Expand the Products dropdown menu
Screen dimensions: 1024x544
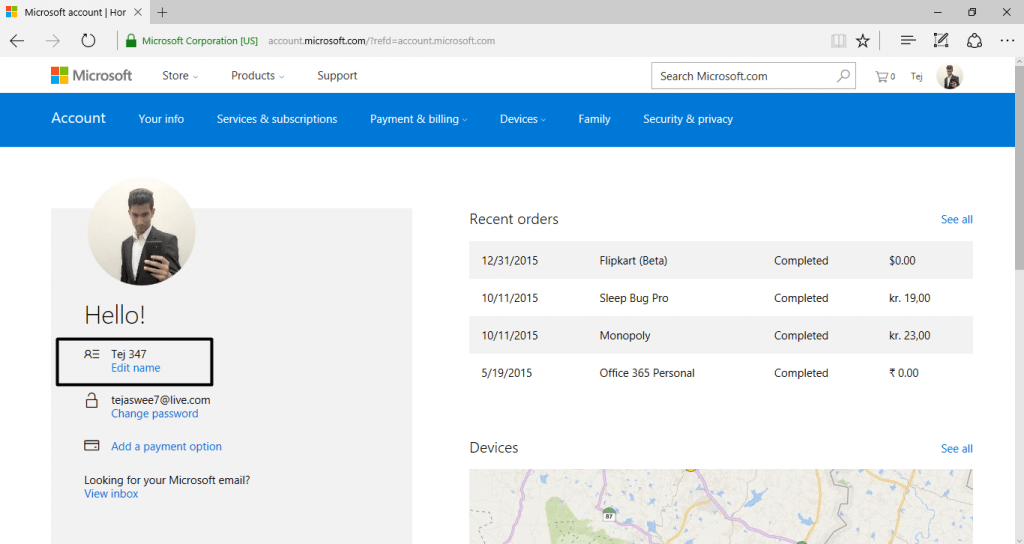(257, 76)
